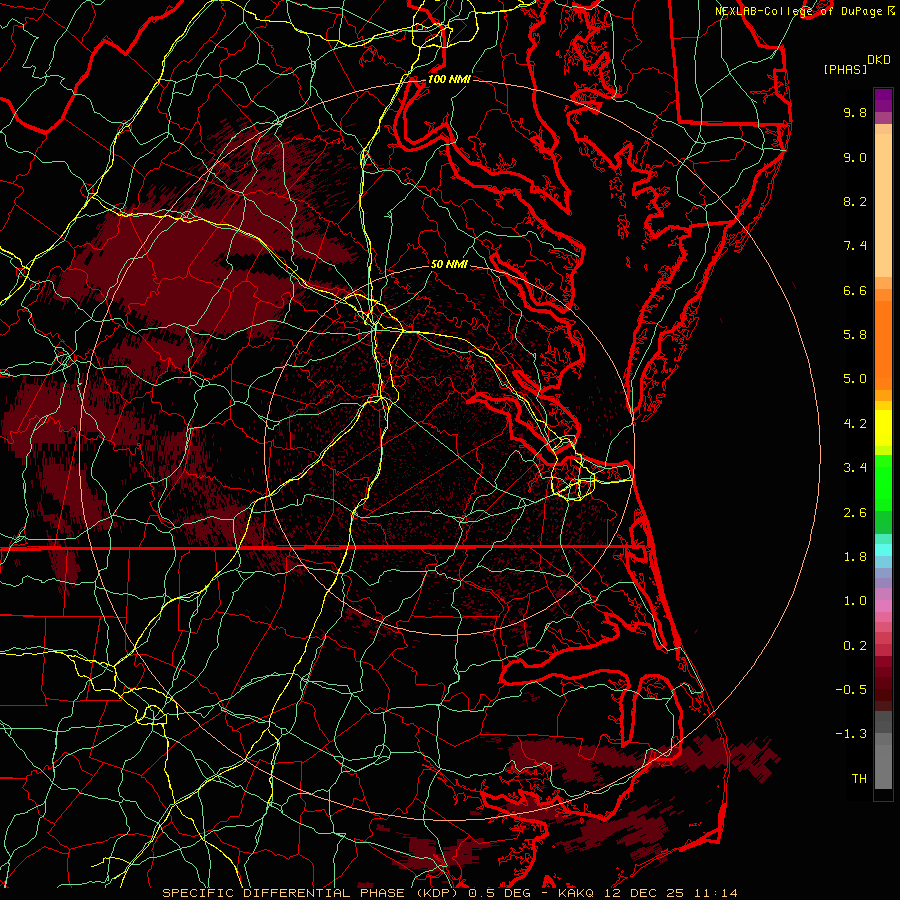Click the -0.5 scale value

point(851,690)
